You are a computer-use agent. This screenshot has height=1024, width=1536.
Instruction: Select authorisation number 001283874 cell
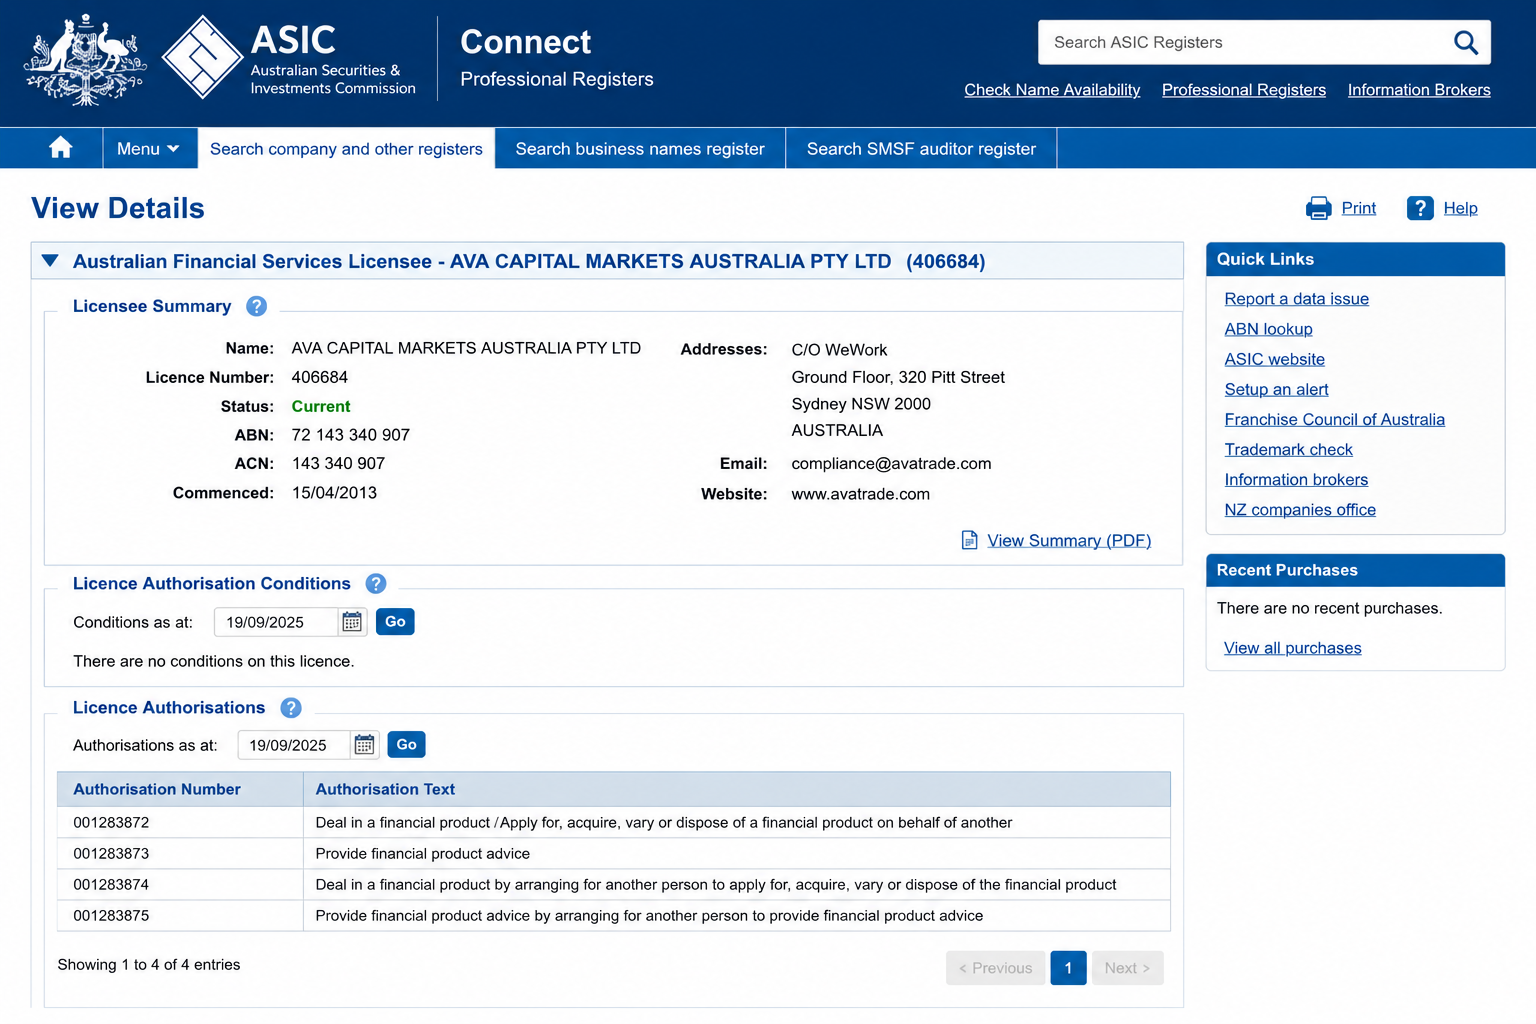pyautogui.click(x=180, y=884)
